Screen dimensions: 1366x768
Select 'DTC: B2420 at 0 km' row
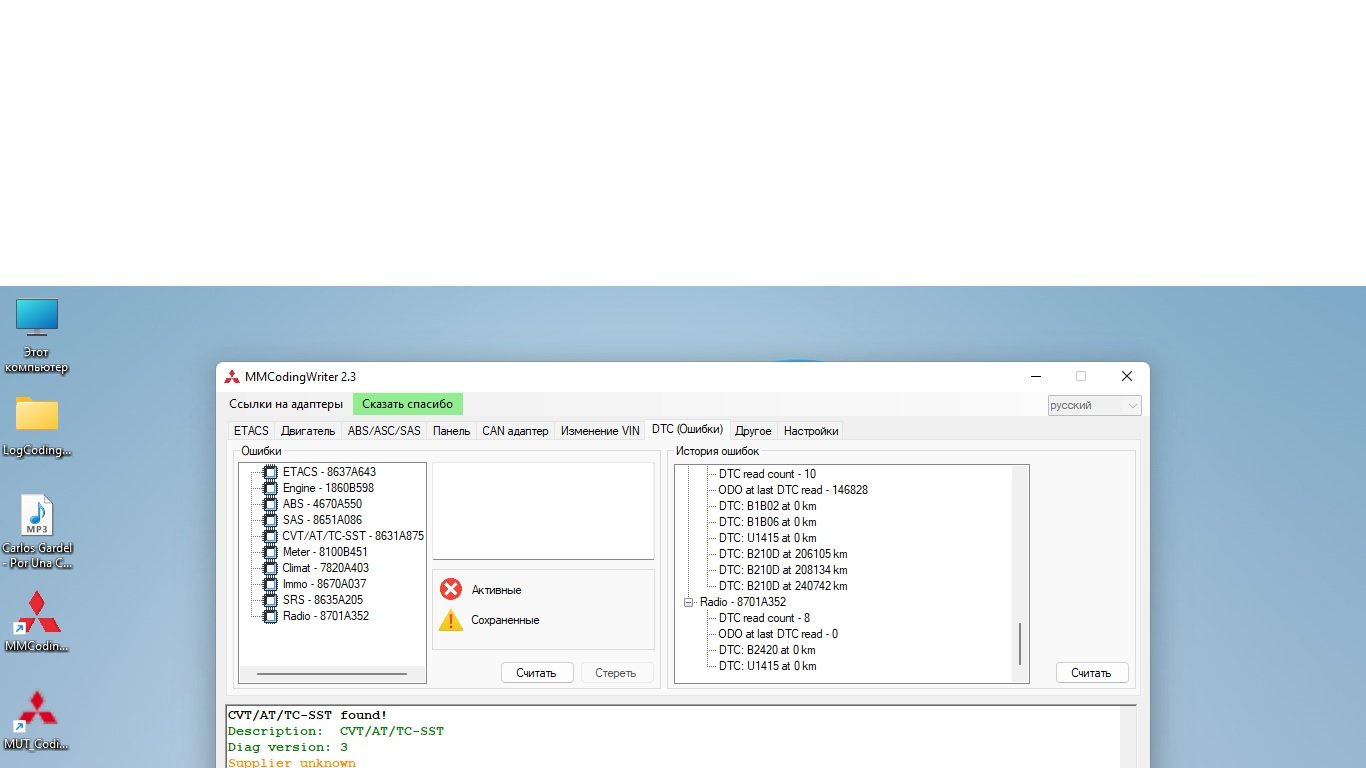click(x=767, y=650)
